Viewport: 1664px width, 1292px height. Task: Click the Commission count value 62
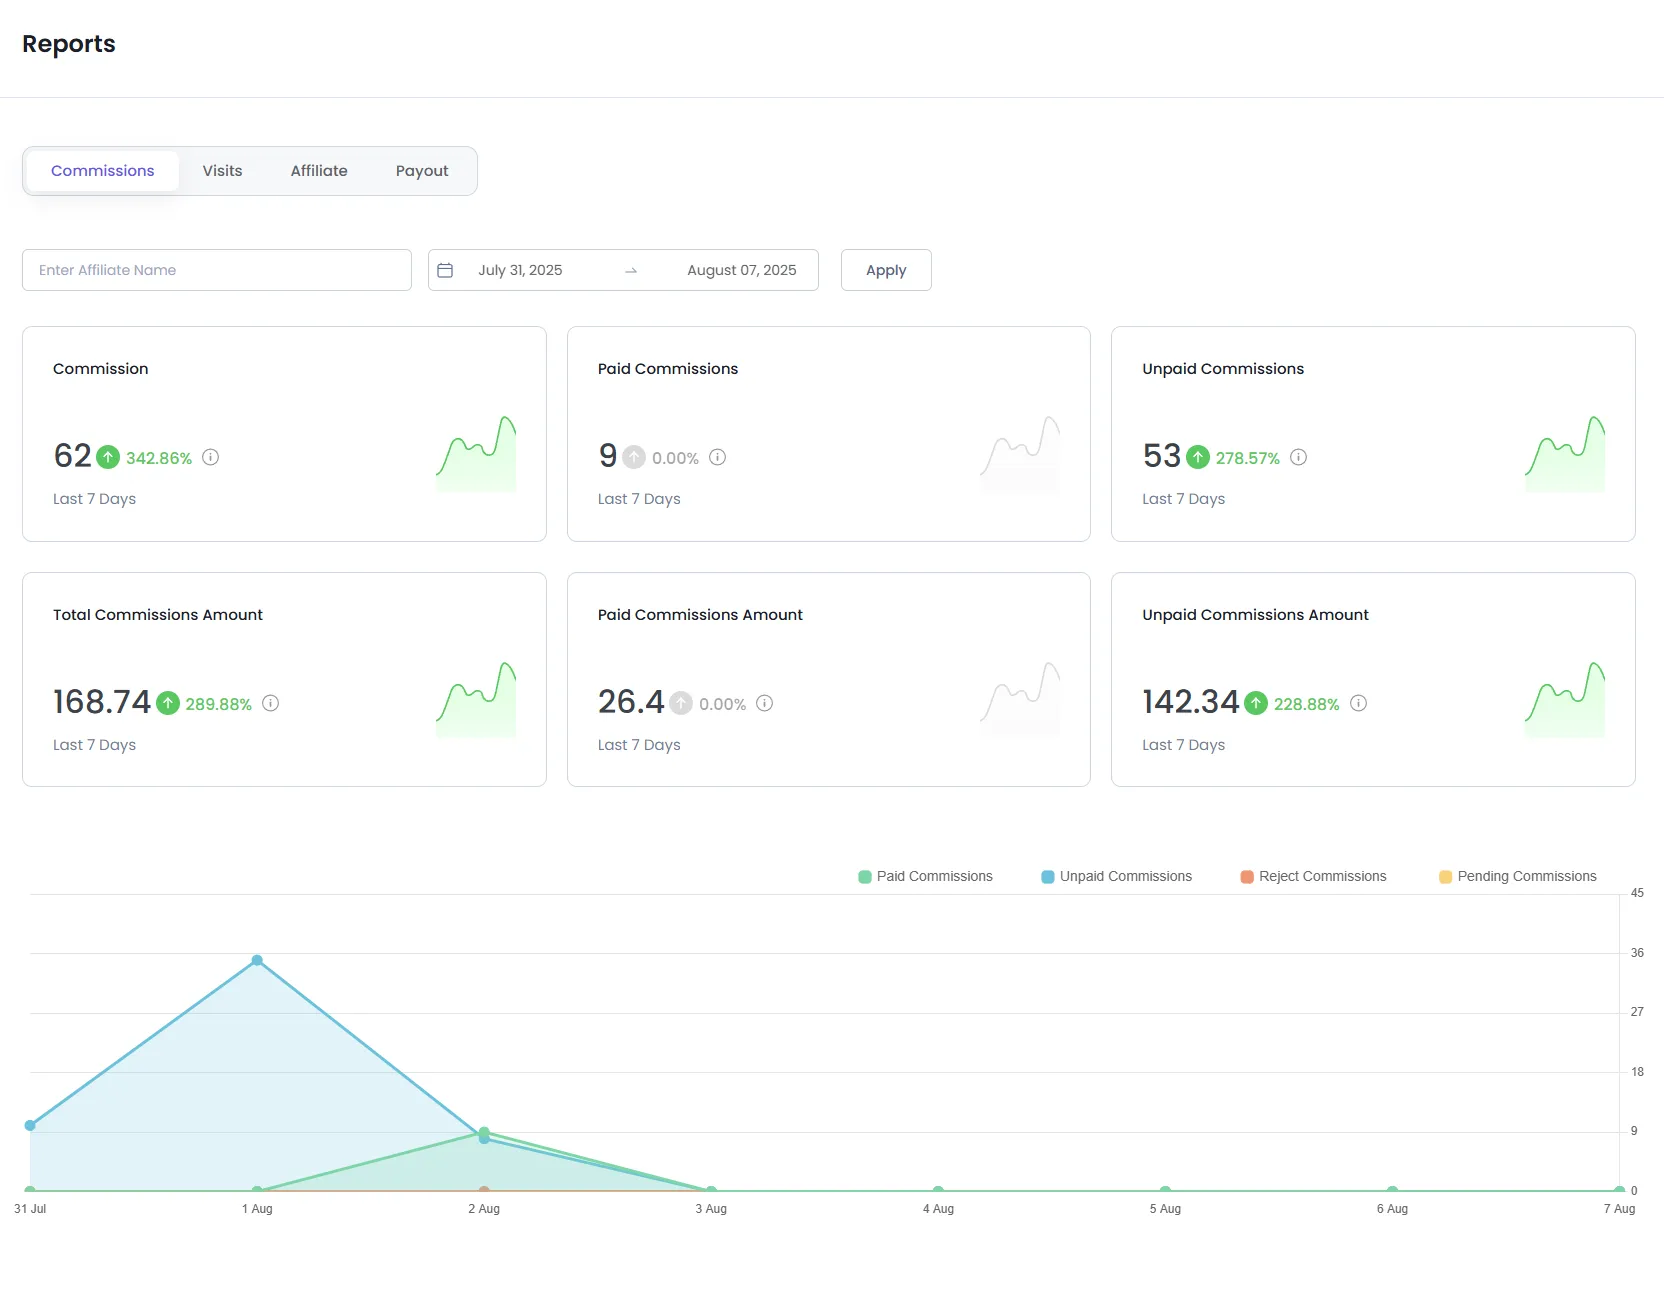(72, 456)
